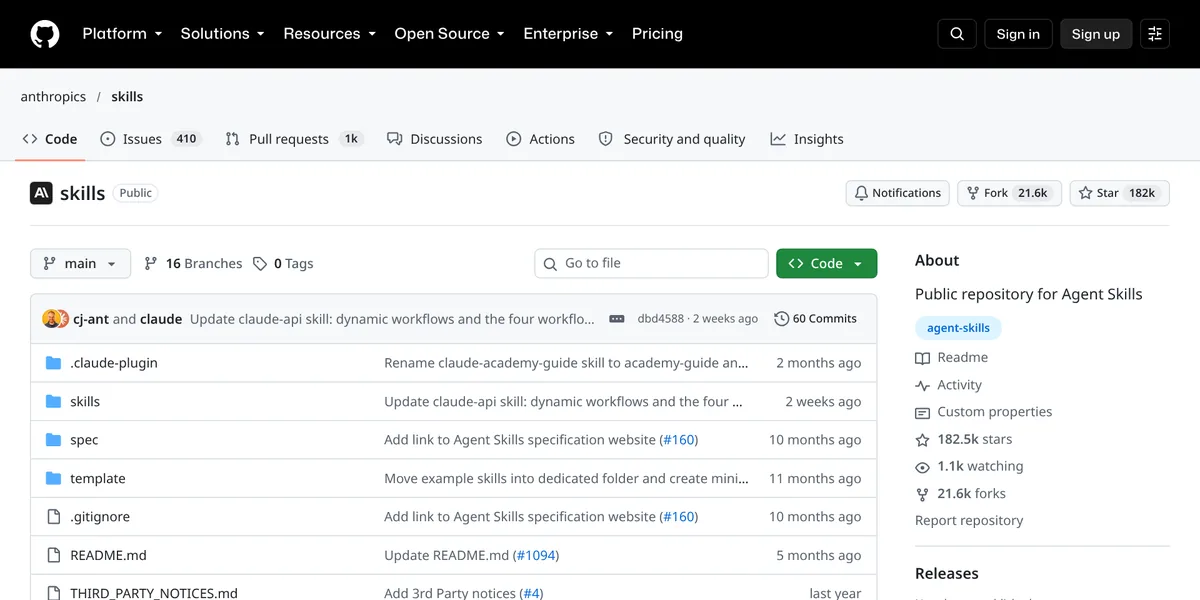Star the repository with Star 182k button
1200x600 pixels.
coord(1119,193)
